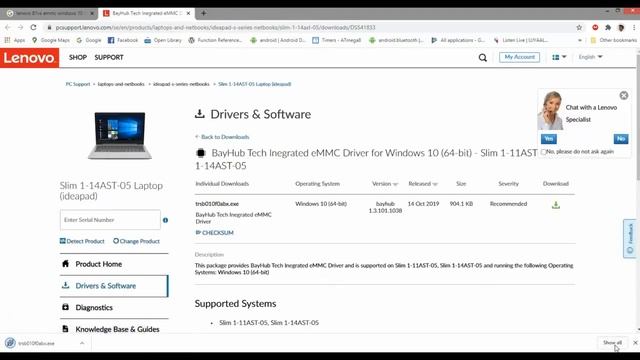
Task: Go forward in browser history
Action: tap(20, 27)
